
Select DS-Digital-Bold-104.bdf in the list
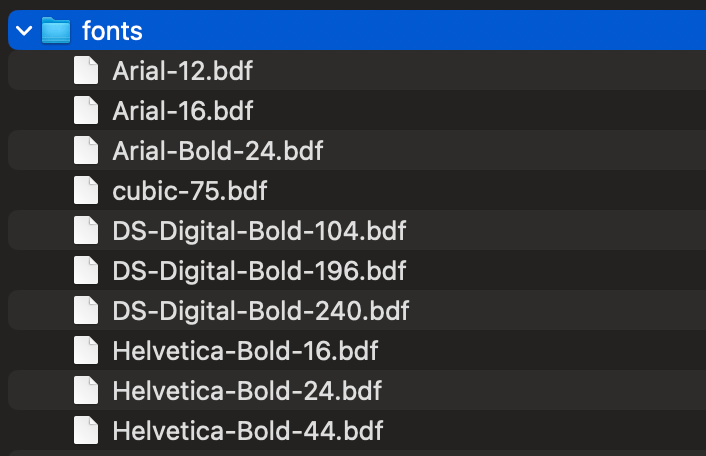coord(260,231)
